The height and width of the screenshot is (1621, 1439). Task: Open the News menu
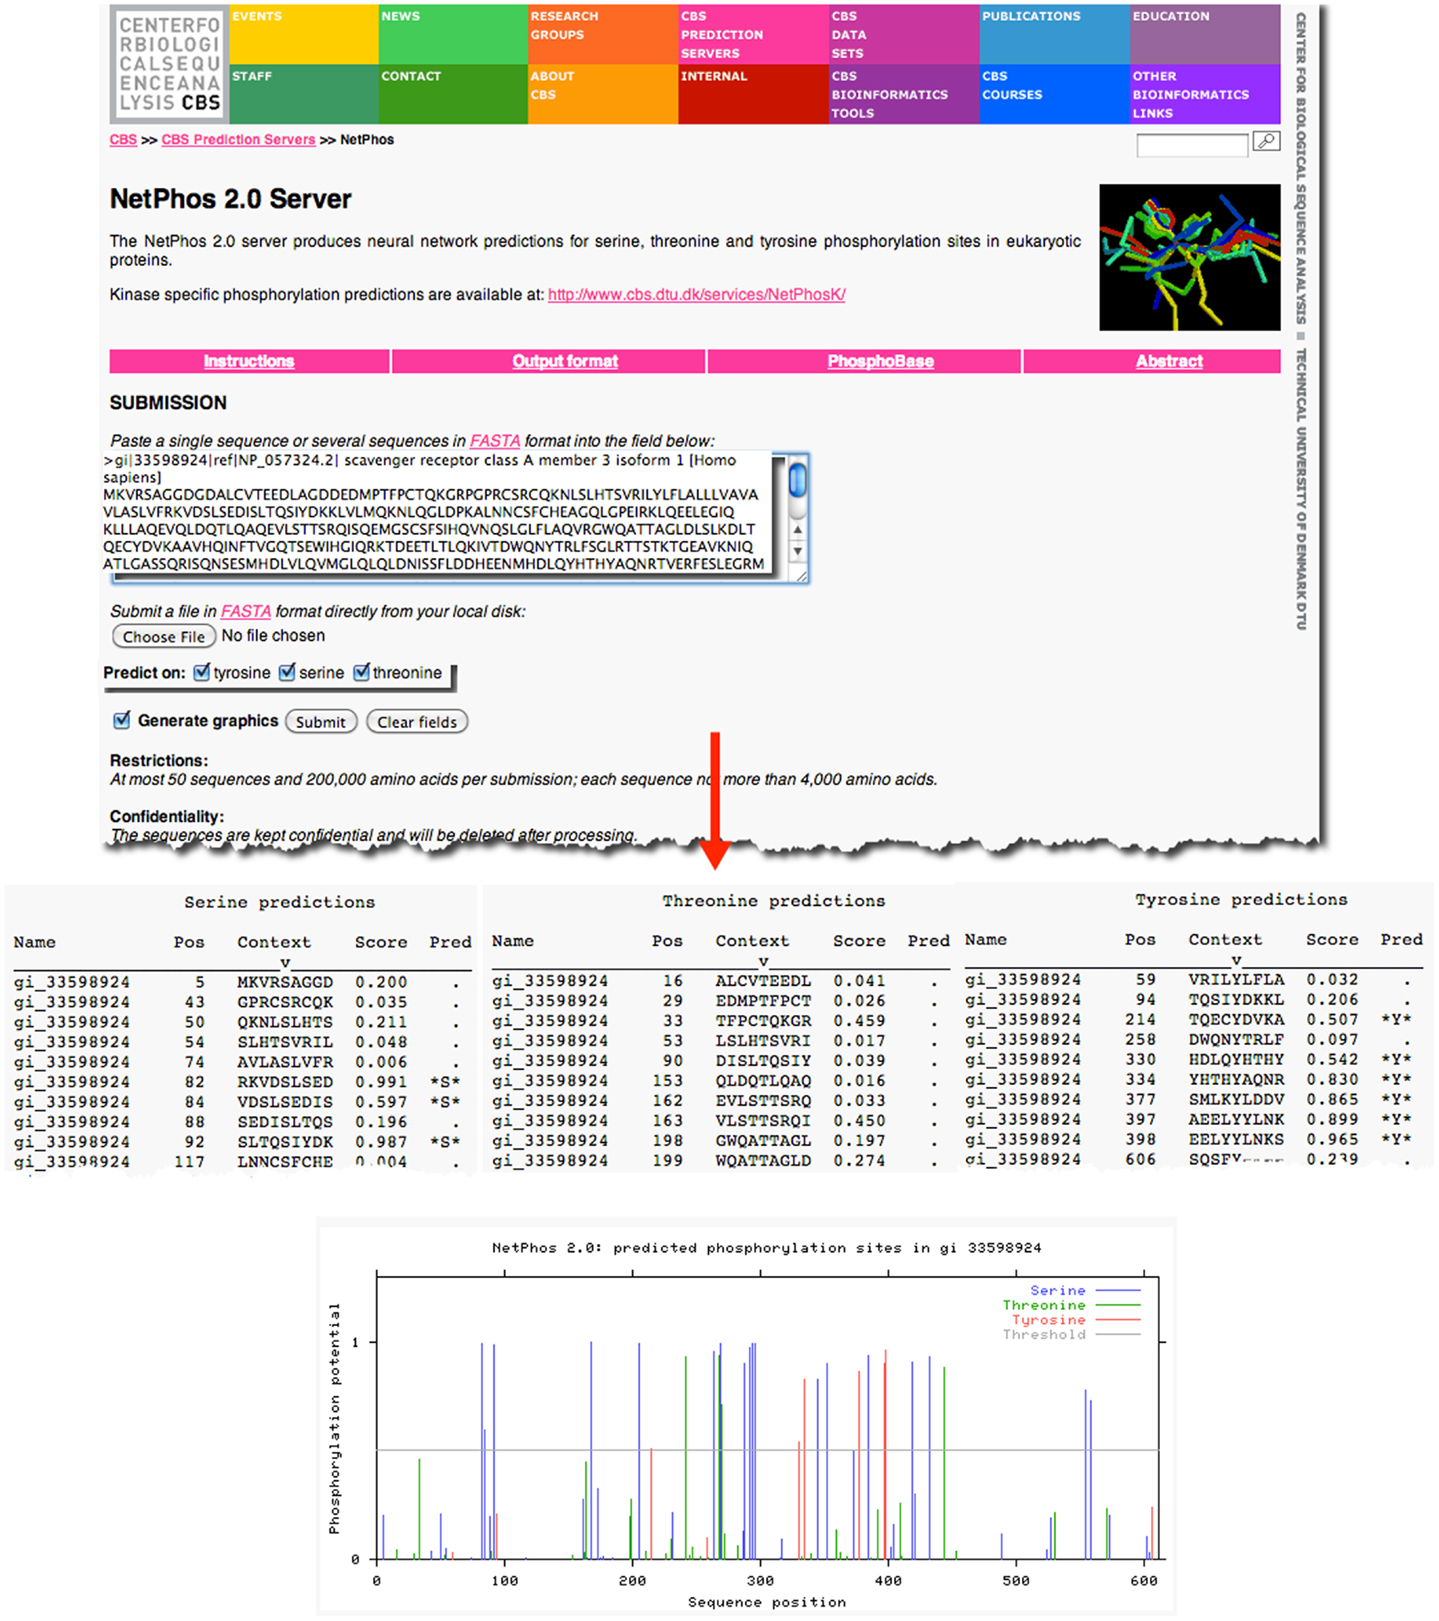tap(453, 34)
